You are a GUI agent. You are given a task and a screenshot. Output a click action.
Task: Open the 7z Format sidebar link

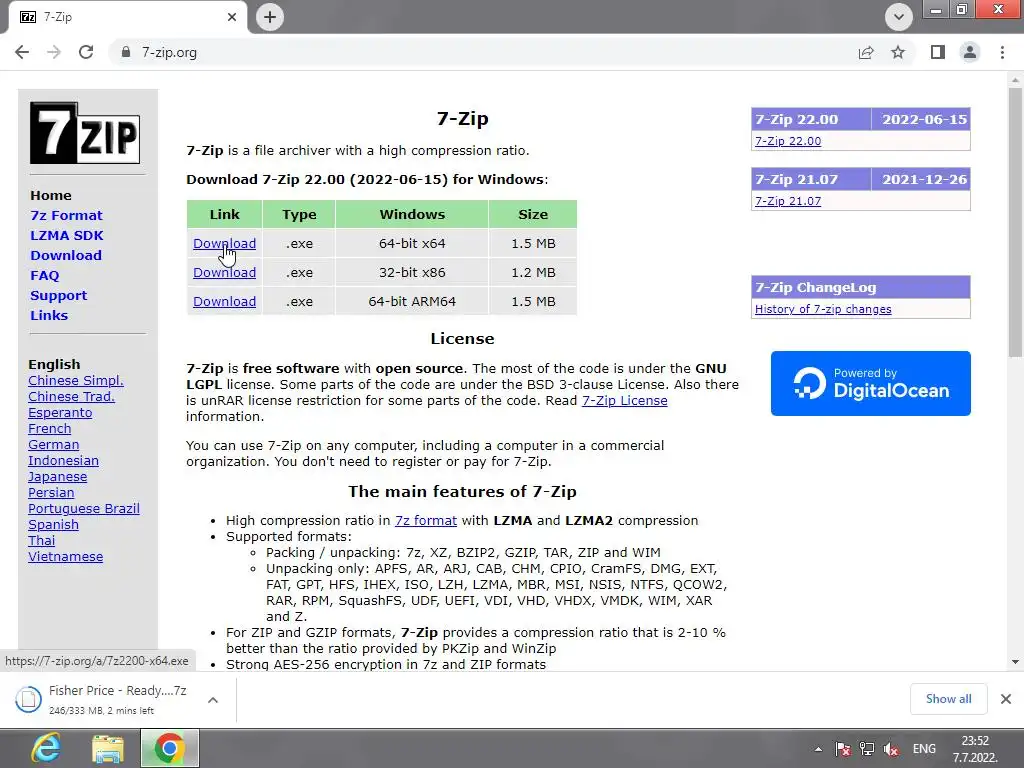[66, 216]
